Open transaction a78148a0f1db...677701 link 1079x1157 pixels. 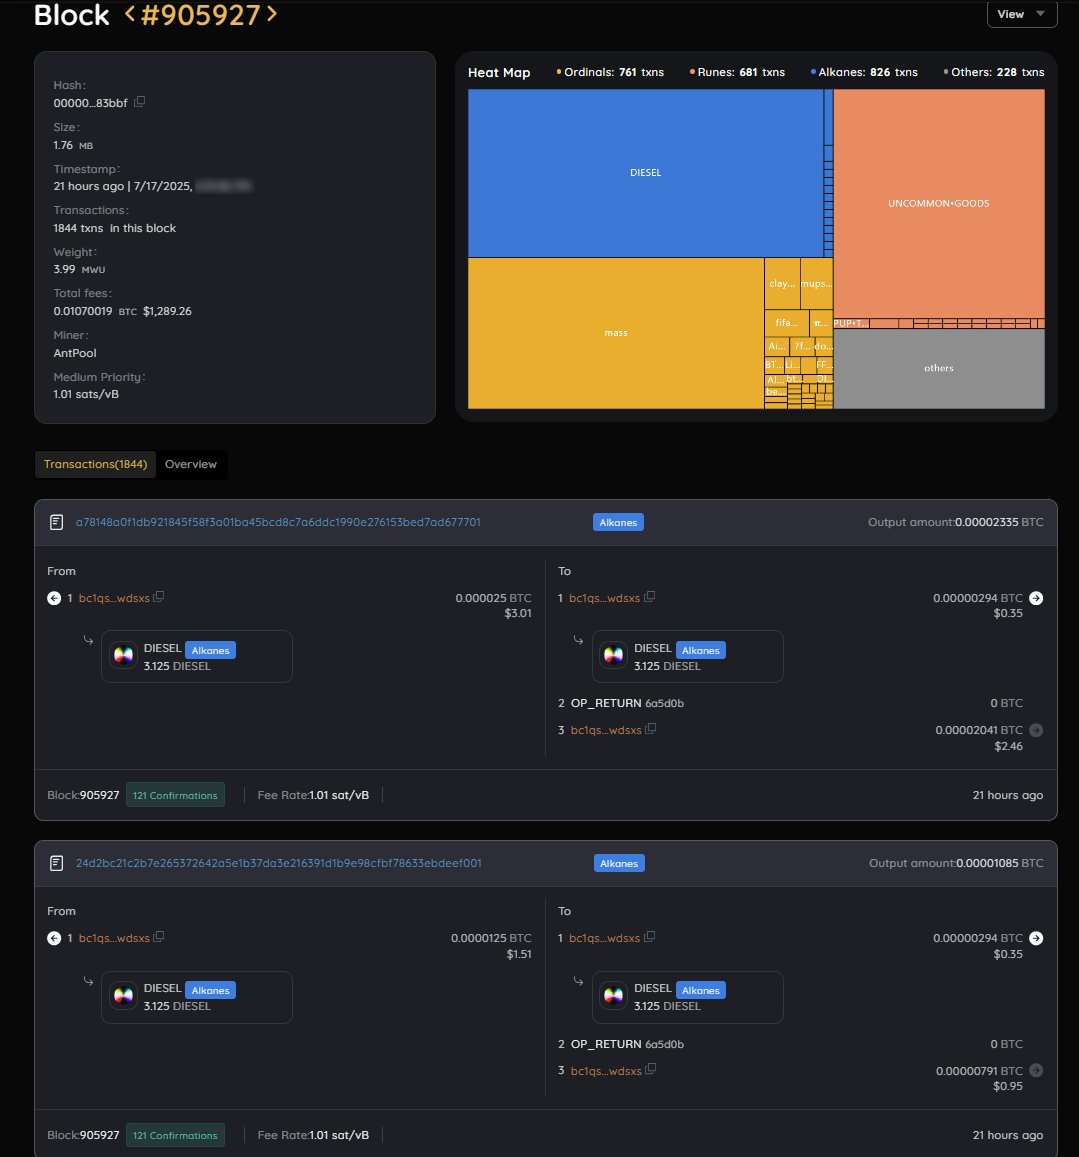point(277,522)
